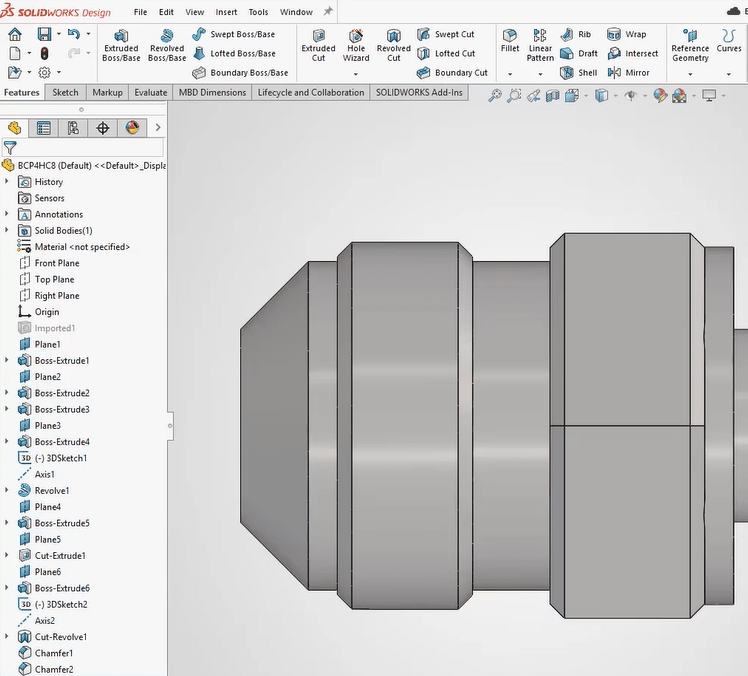This screenshot has height=676, width=748.
Task: Collapse the FeatureManager panel handle
Action: (170, 425)
